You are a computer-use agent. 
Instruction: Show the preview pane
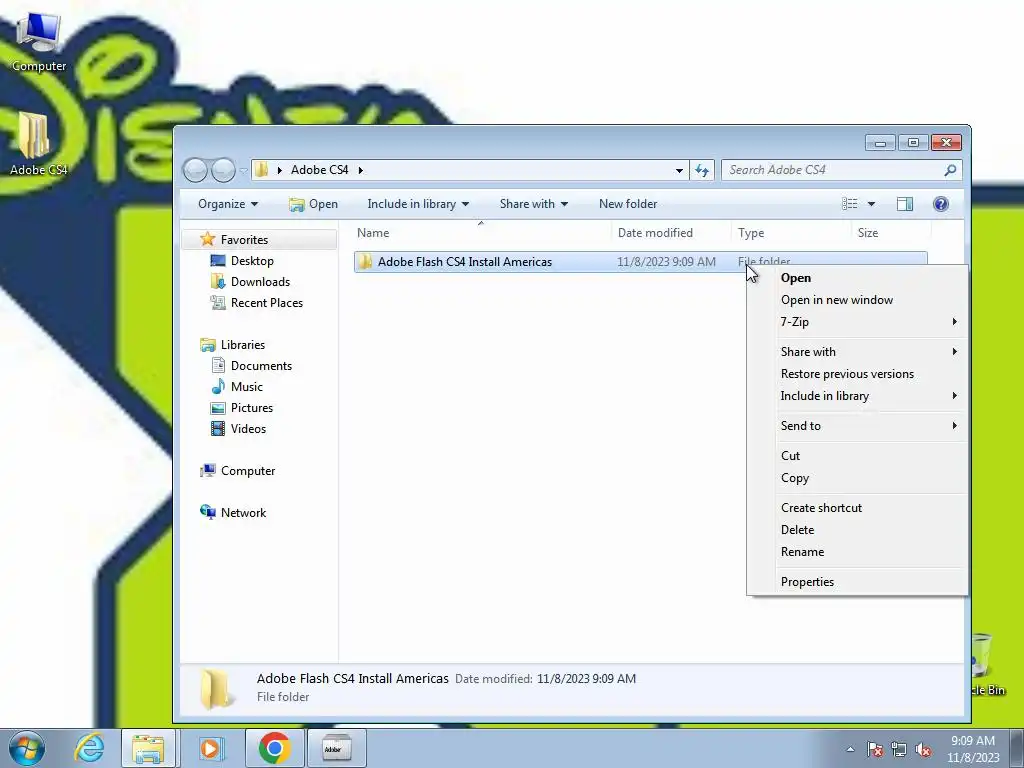(904, 204)
